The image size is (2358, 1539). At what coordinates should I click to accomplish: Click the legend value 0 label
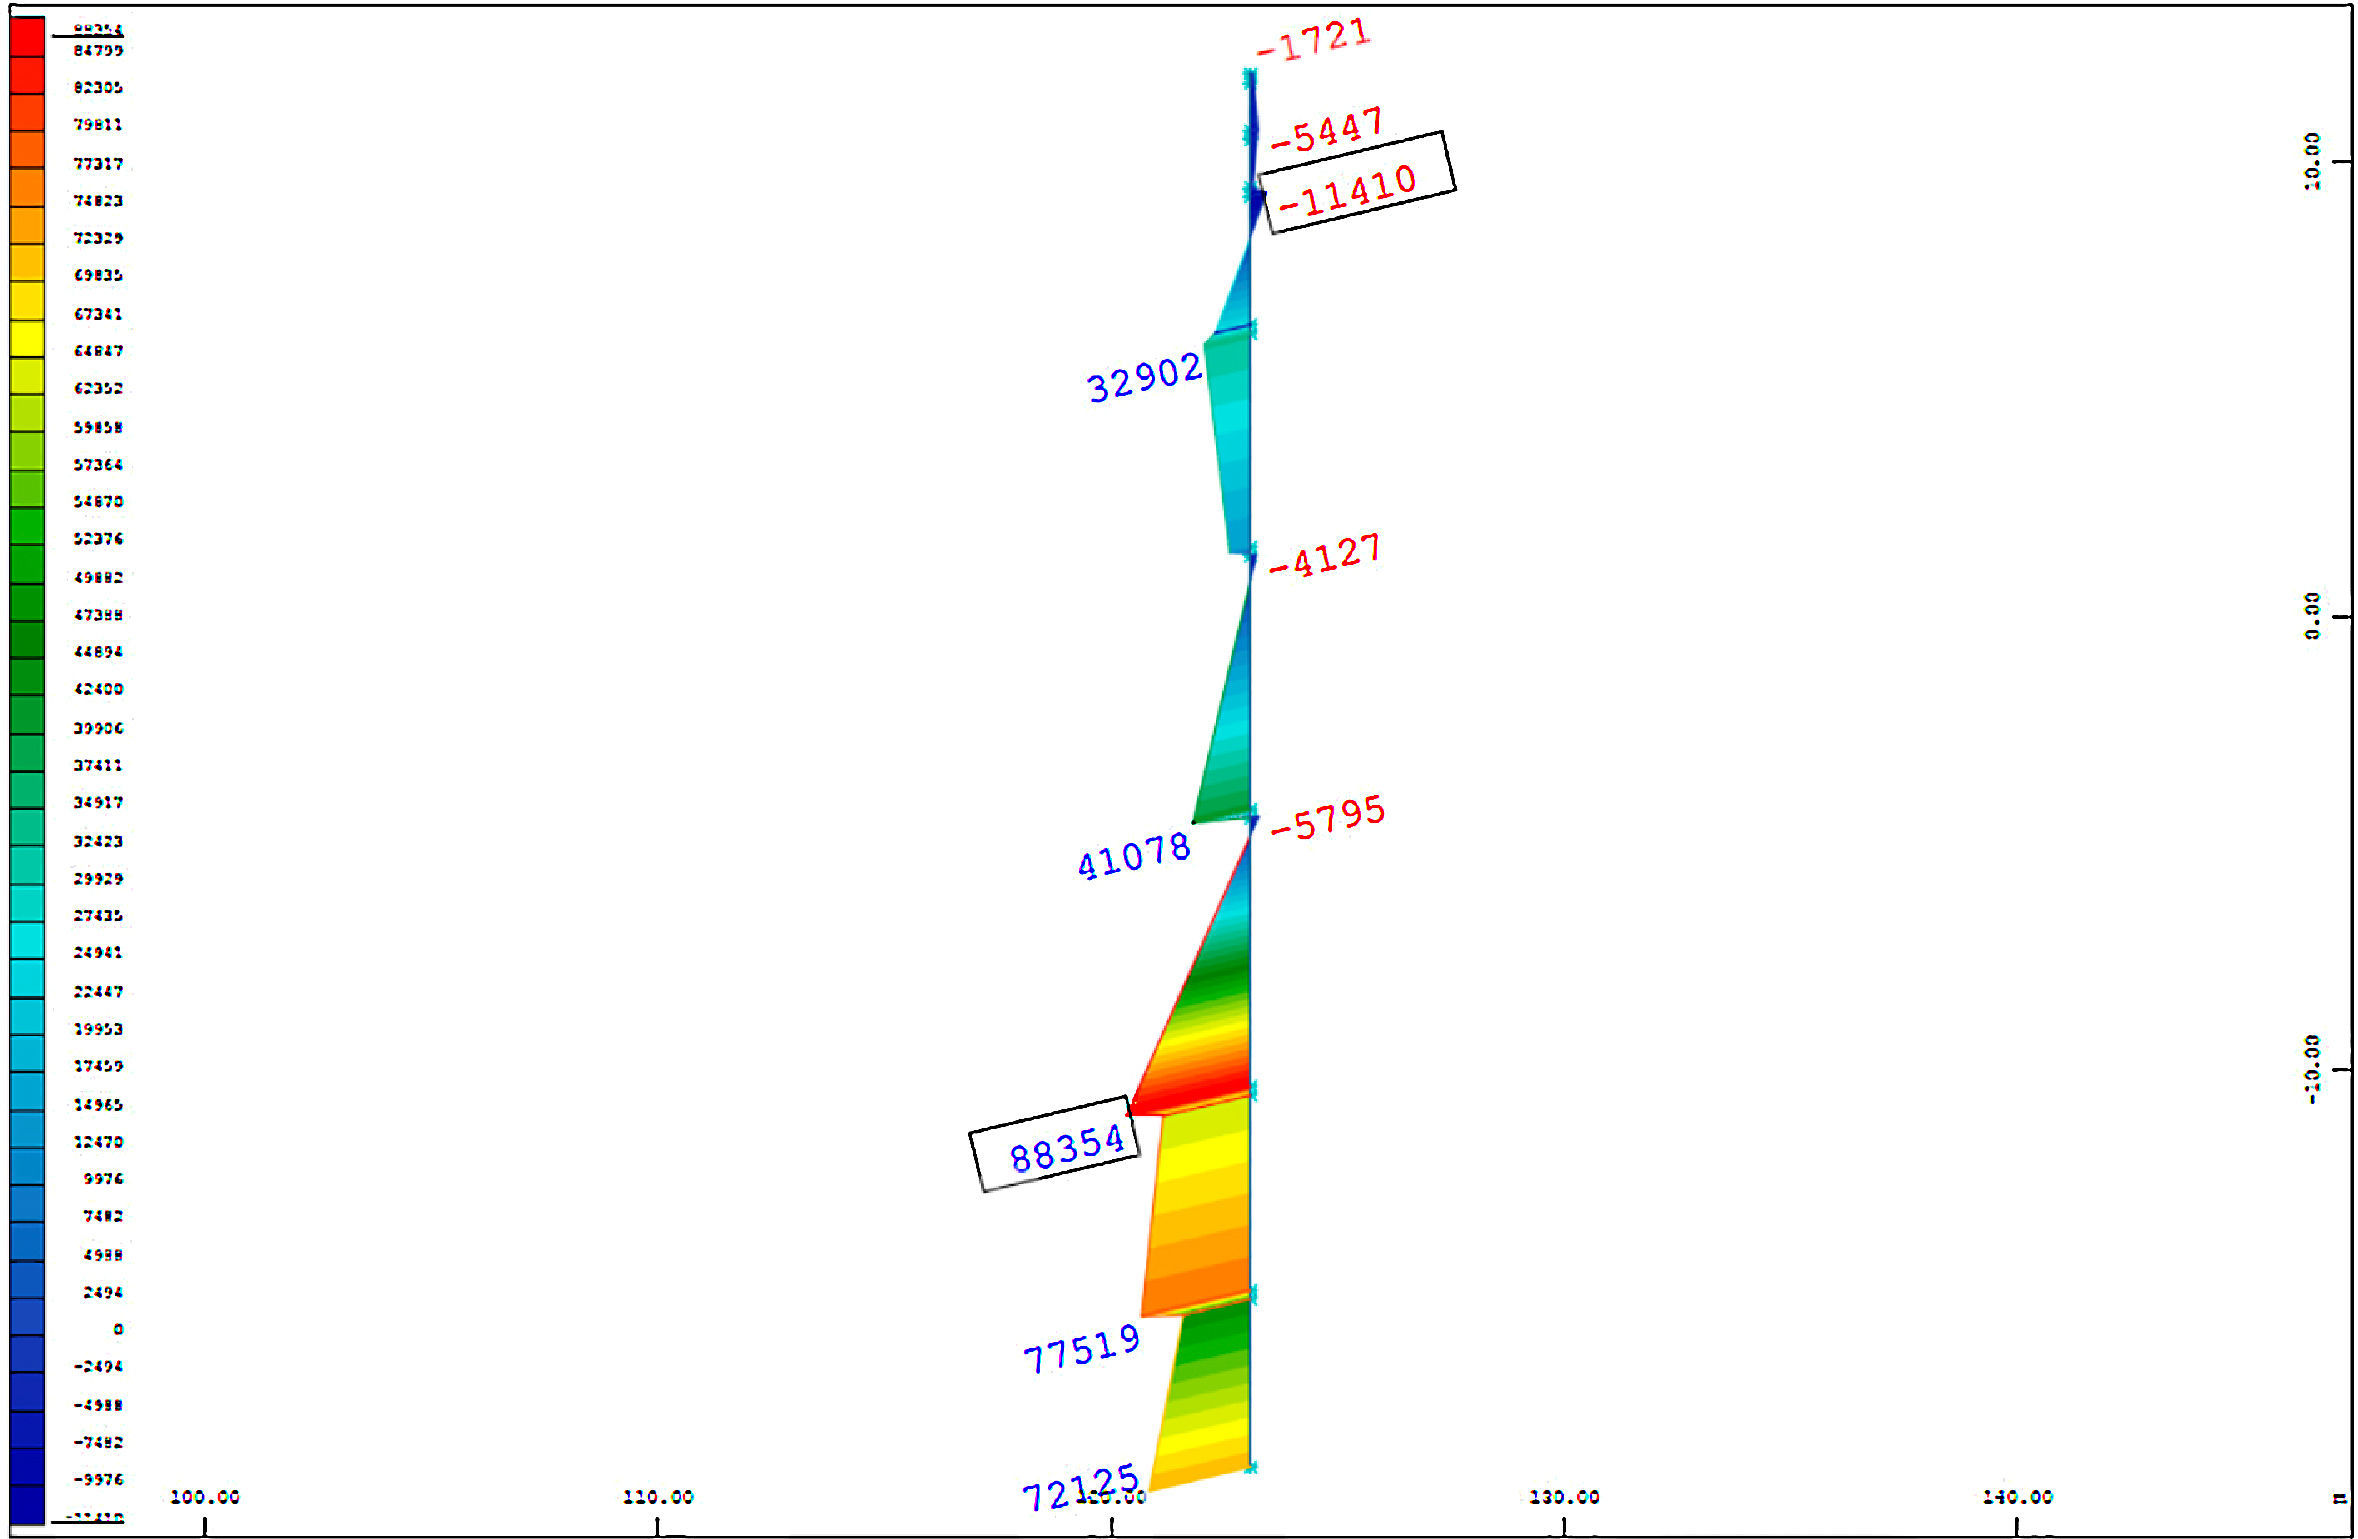[118, 1329]
